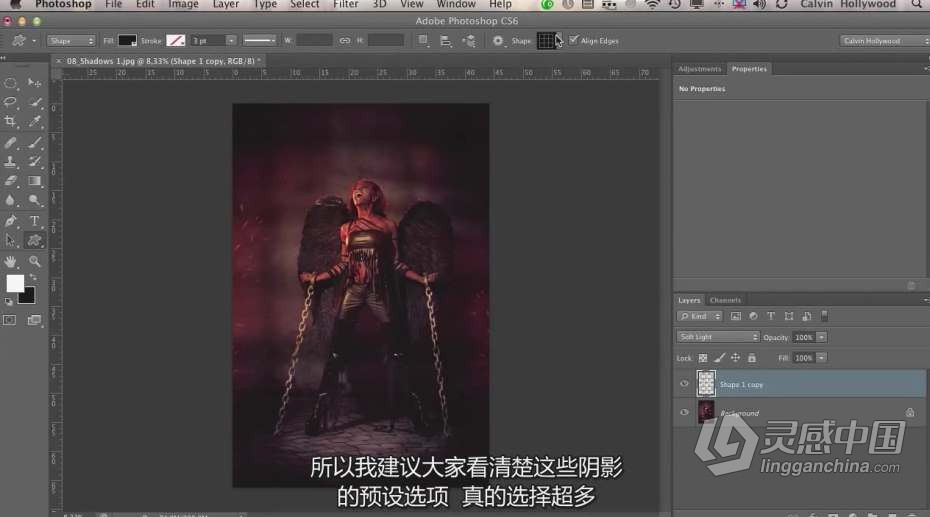Open the tool preset picker
Image resolution: width=930 pixels, height=517 pixels.
[24, 41]
